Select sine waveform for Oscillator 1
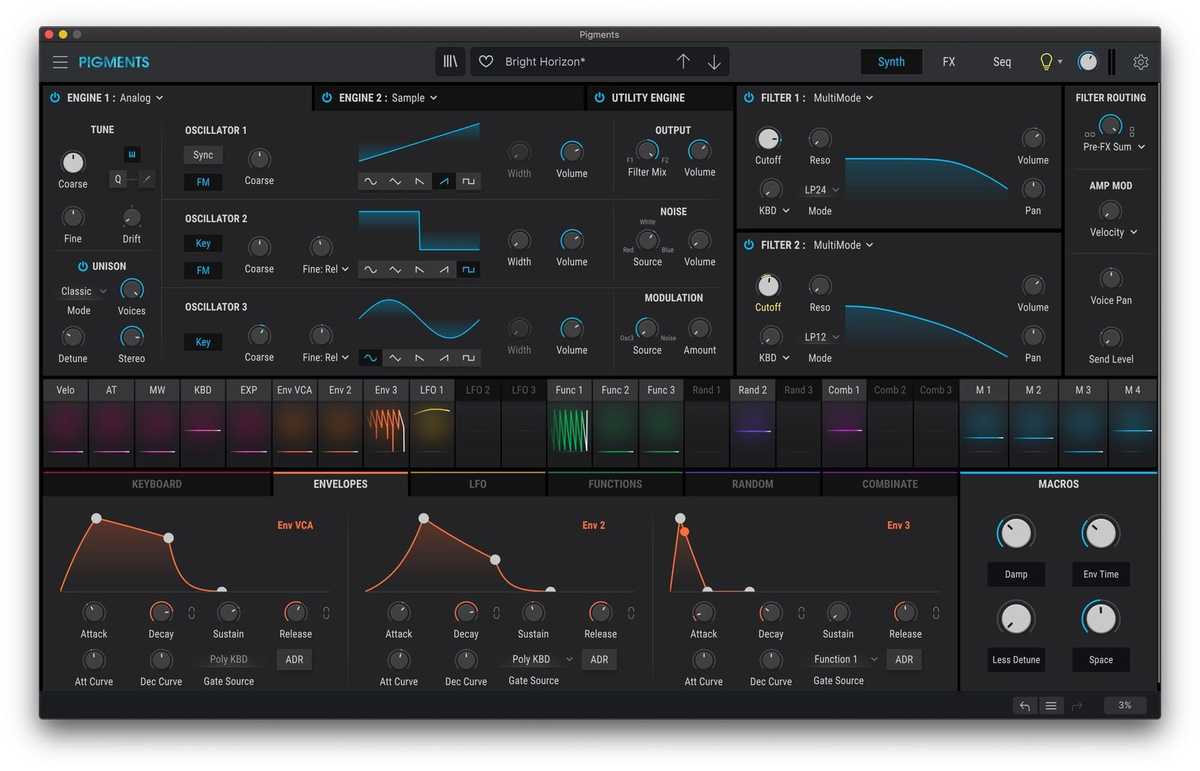 (371, 181)
